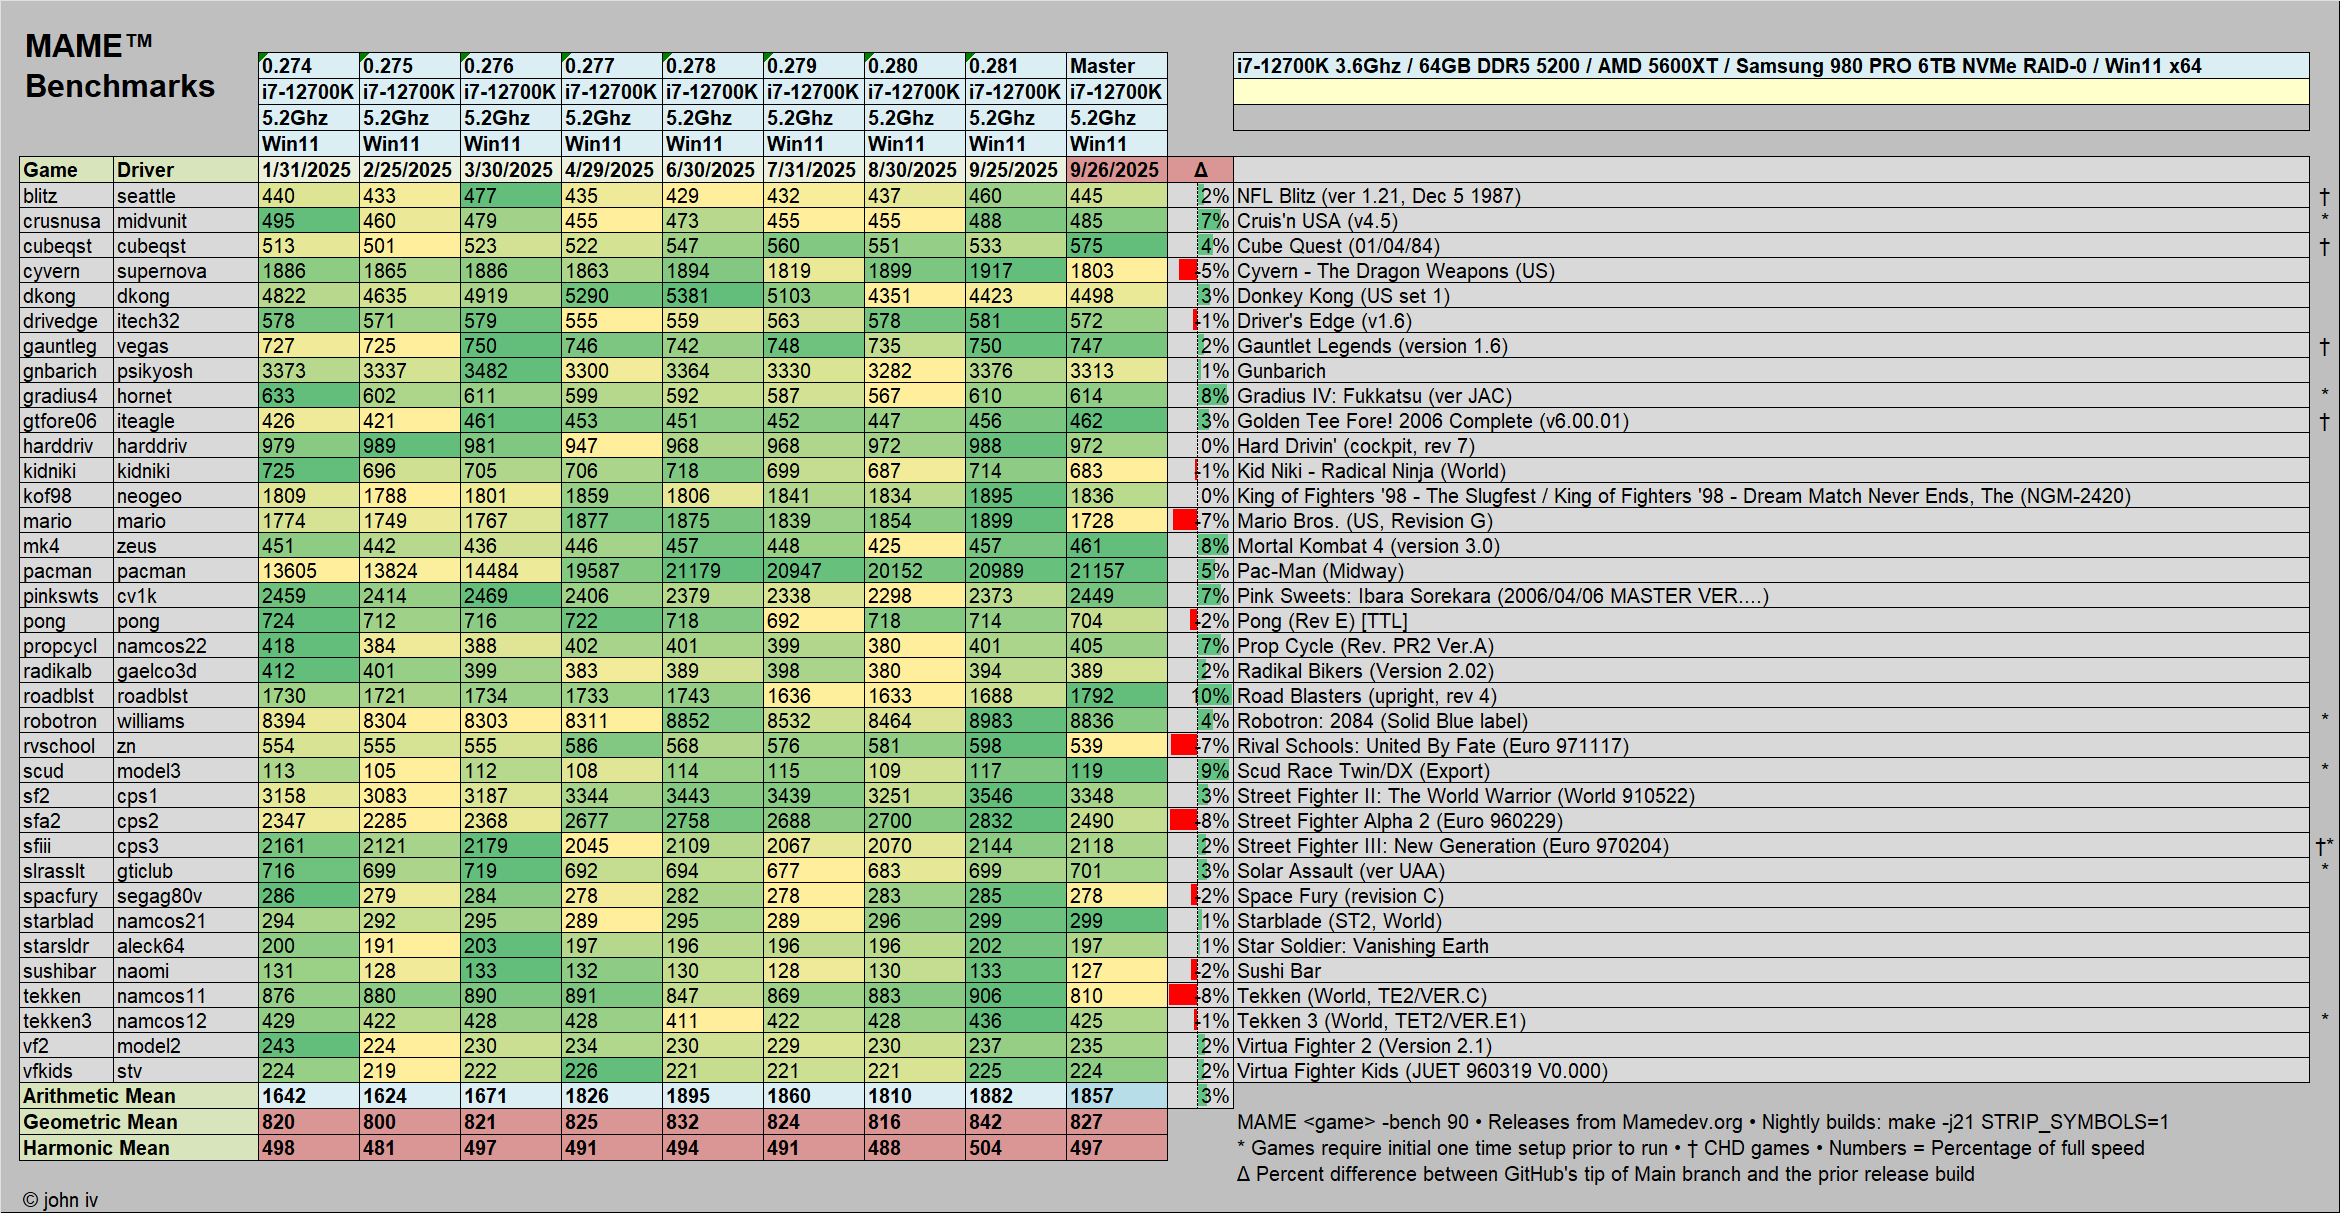Select the NFL Blitz description text
The width and height of the screenshot is (2340, 1213).
point(1378,196)
